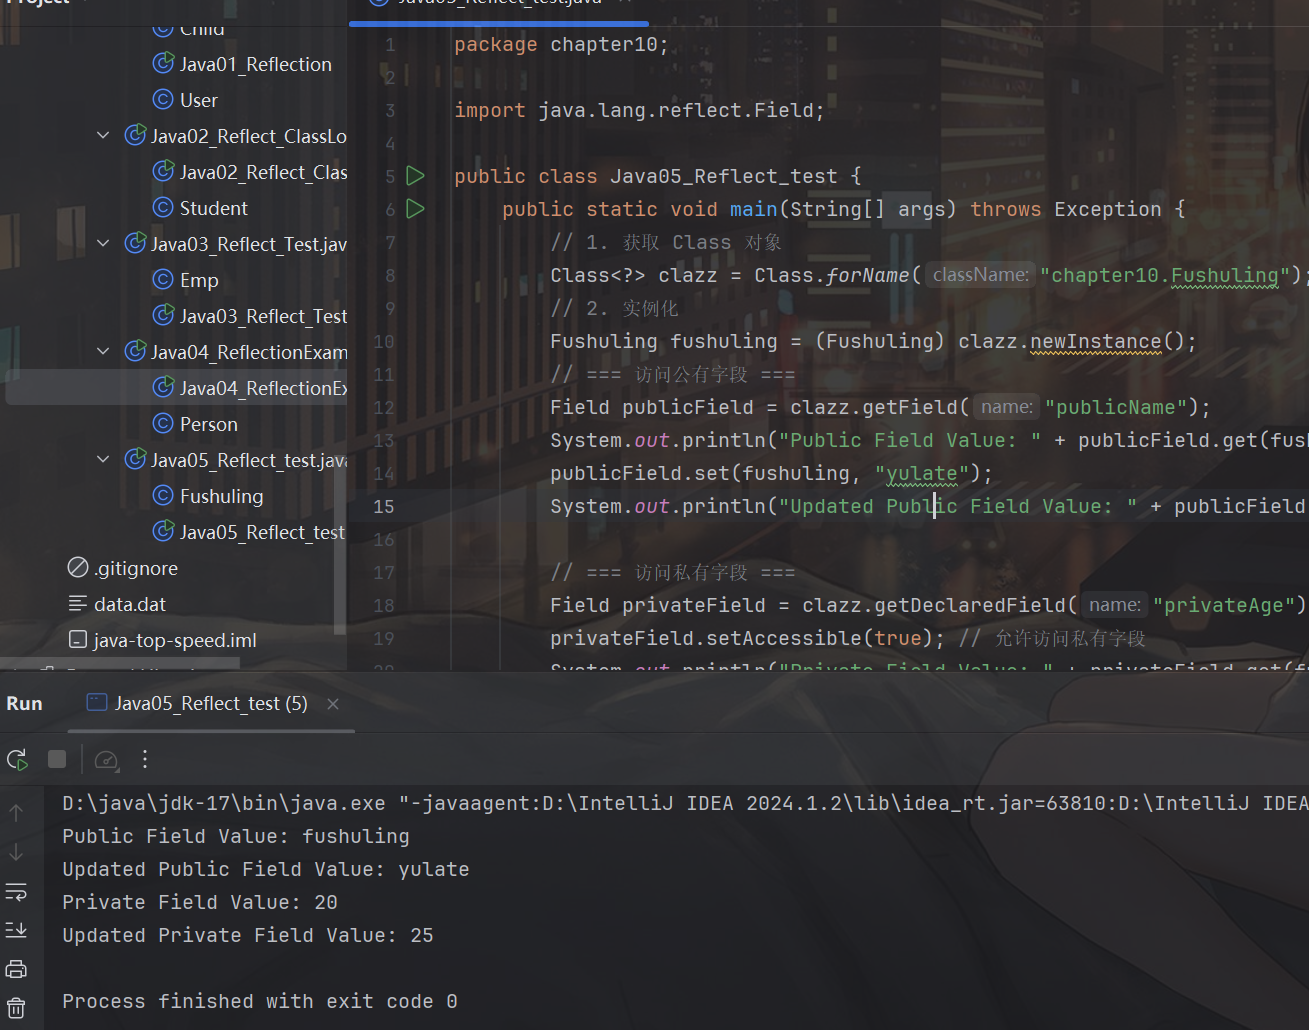Click the Run tool window label
The height and width of the screenshot is (1030, 1309).
24,704
